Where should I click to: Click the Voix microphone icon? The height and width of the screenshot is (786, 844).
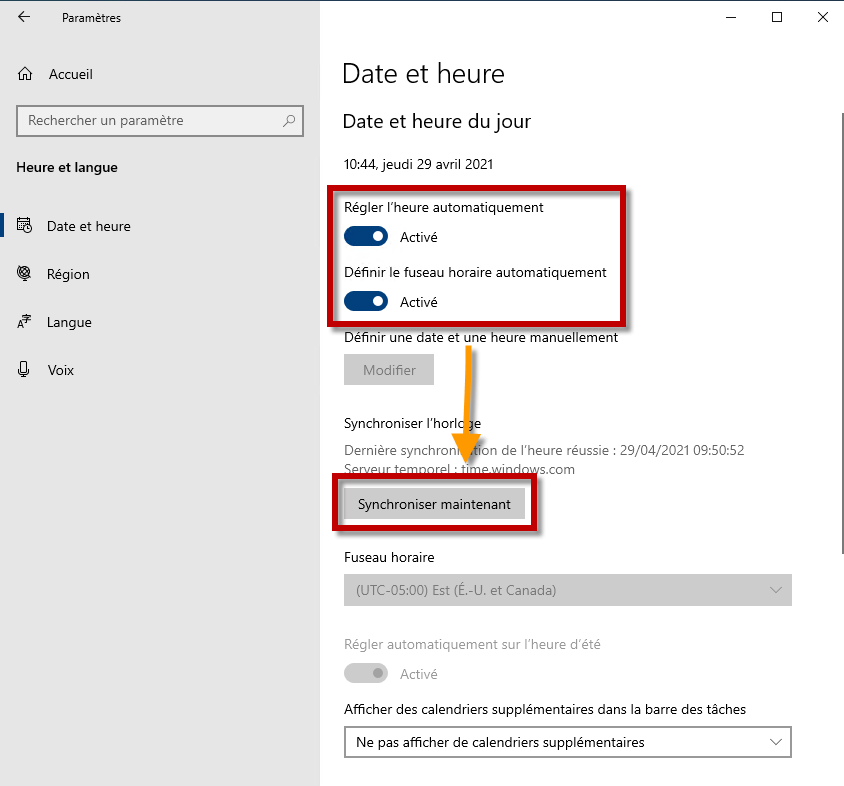pyautogui.click(x=24, y=369)
